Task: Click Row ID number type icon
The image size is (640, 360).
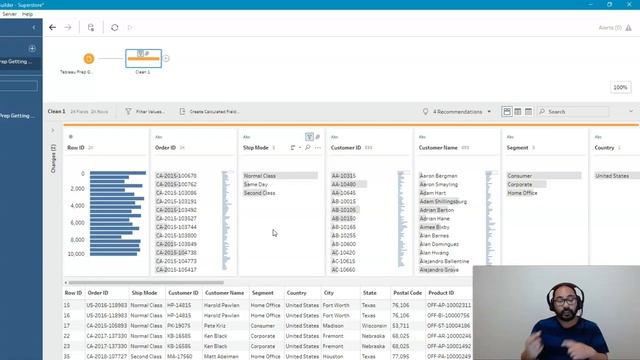Action: pos(71,137)
